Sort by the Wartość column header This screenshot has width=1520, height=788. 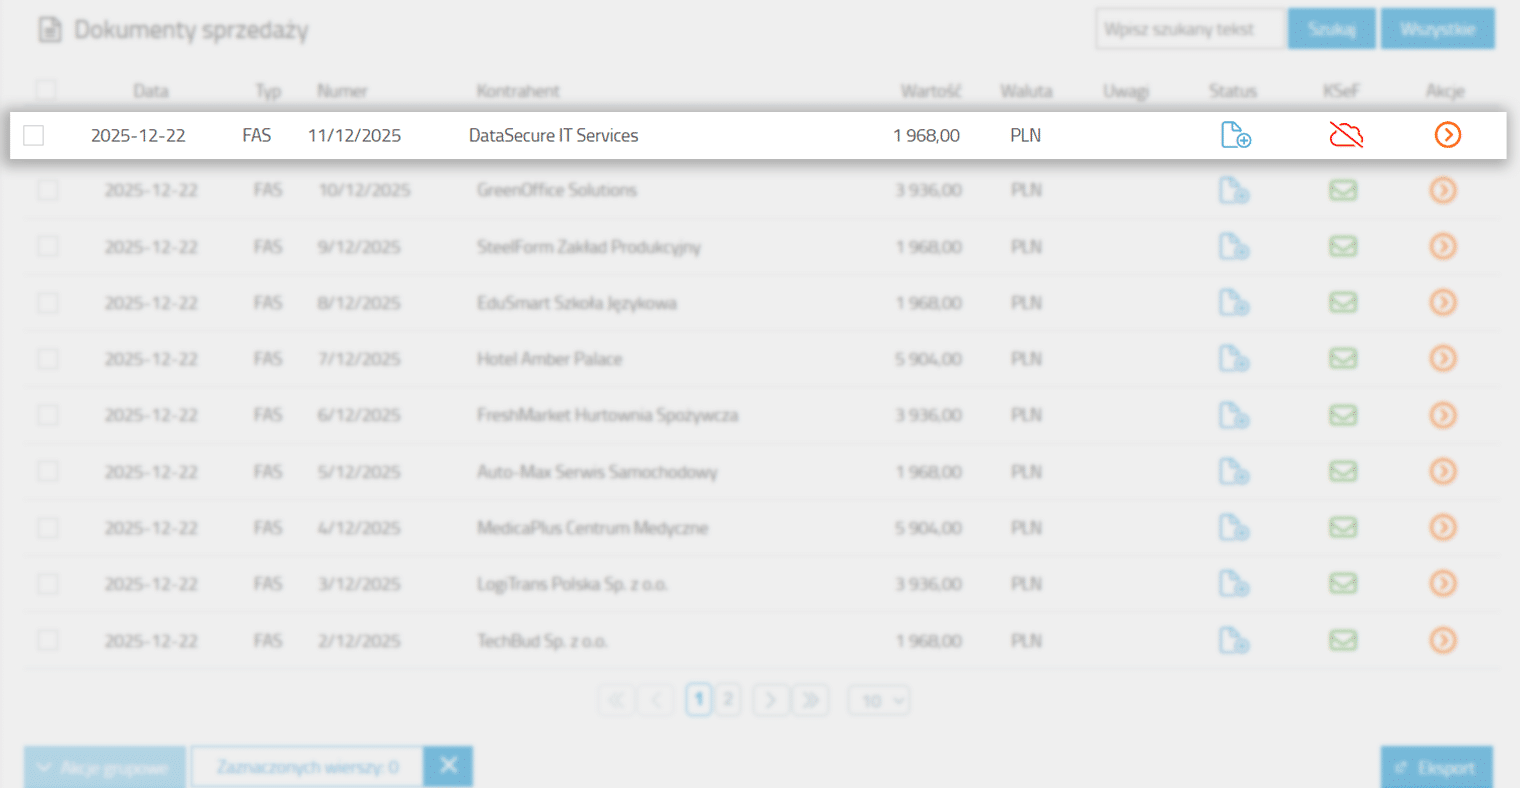pos(930,91)
